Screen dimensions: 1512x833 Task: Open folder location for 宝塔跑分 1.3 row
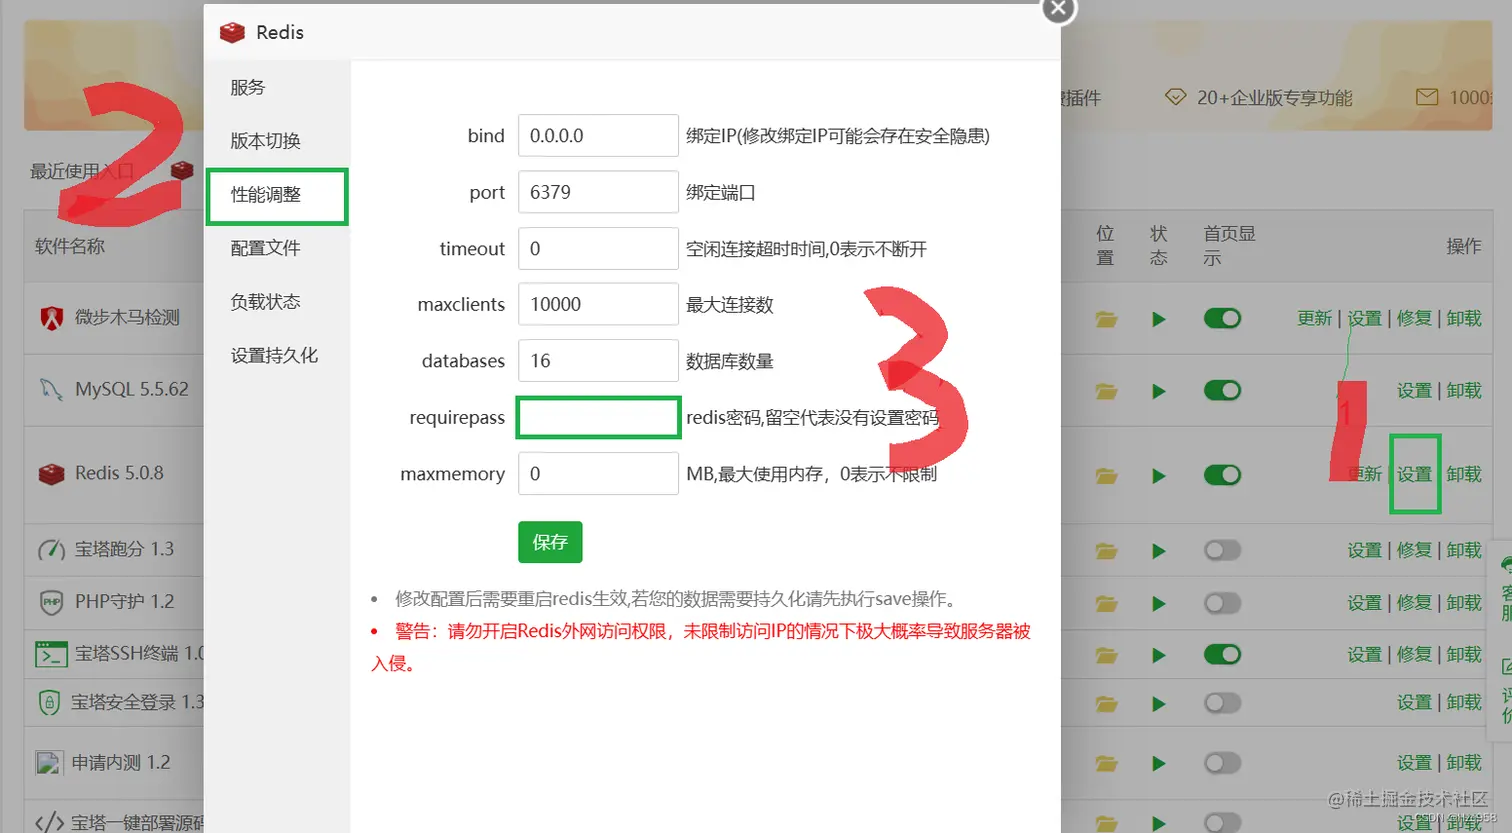click(x=1106, y=551)
